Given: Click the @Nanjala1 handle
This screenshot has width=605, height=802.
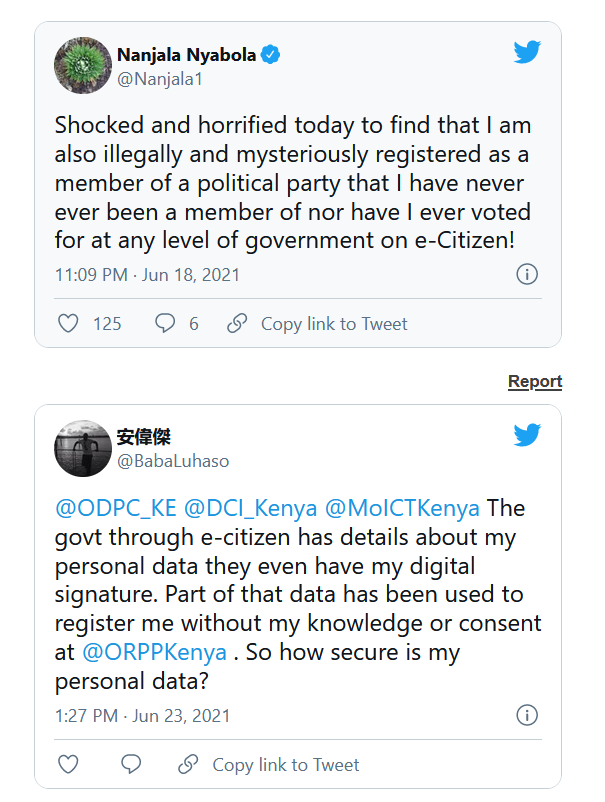Looking at the screenshot, I should (160, 79).
